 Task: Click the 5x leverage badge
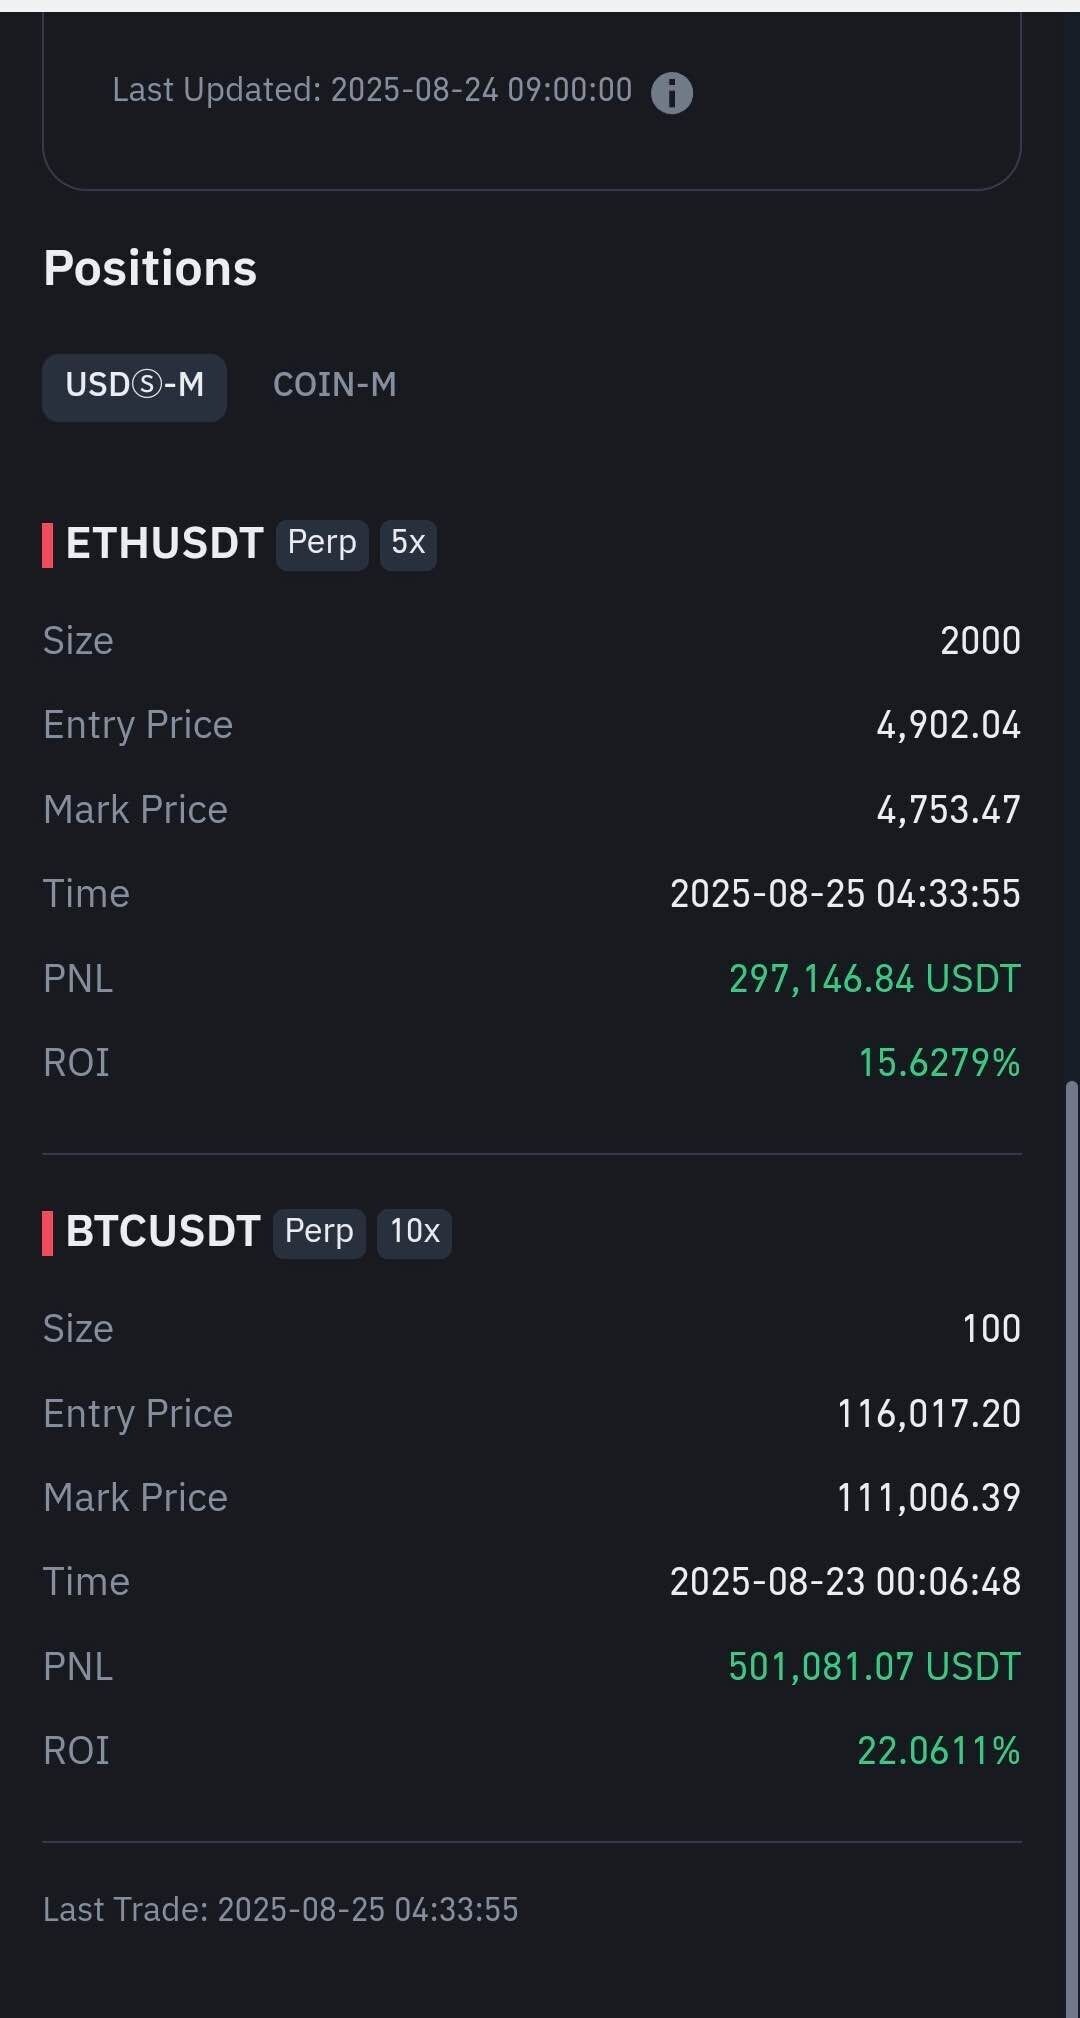[408, 544]
